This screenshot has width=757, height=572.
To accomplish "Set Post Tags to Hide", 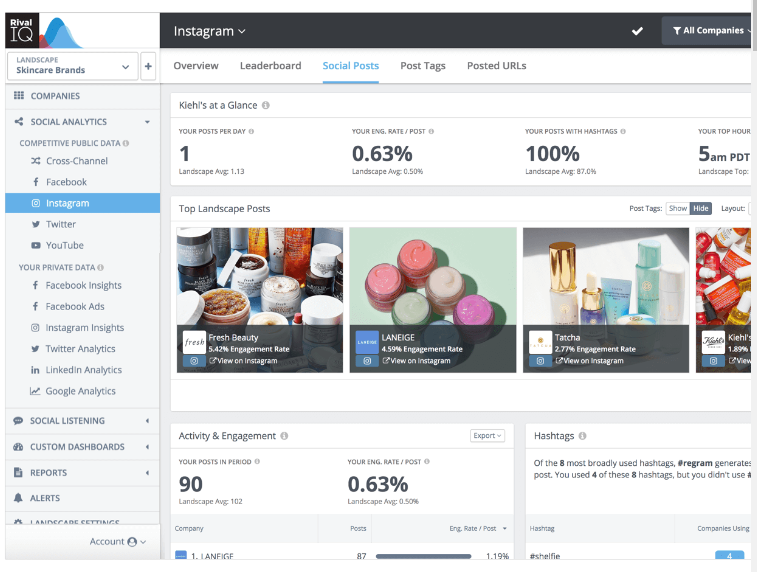I will coord(701,209).
